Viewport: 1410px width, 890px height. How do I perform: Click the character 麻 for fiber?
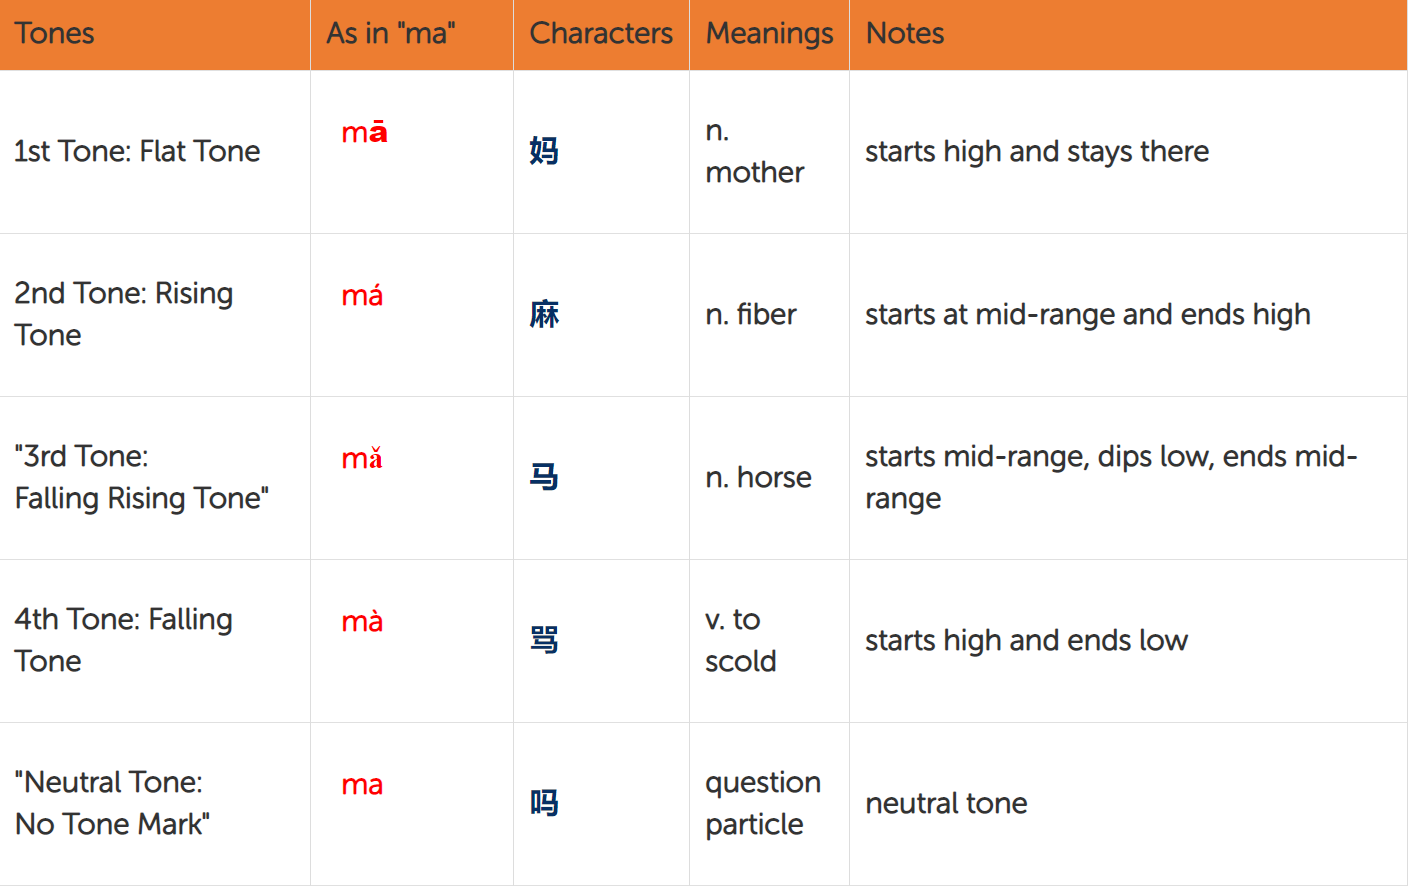(541, 314)
